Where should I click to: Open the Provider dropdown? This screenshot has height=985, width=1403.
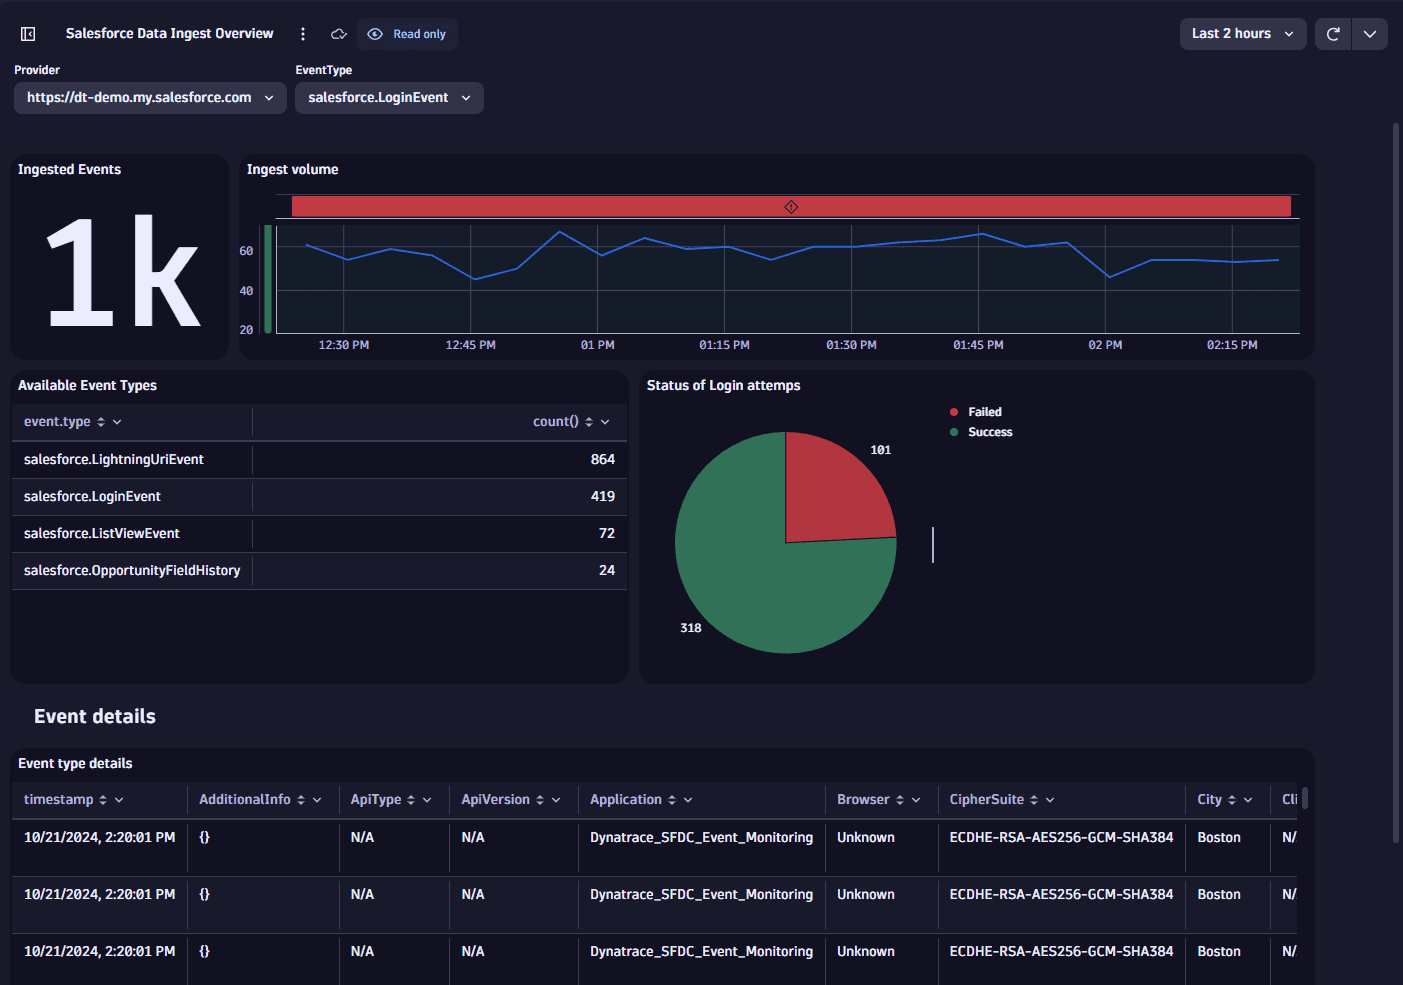pyautogui.click(x=150, y=98)
